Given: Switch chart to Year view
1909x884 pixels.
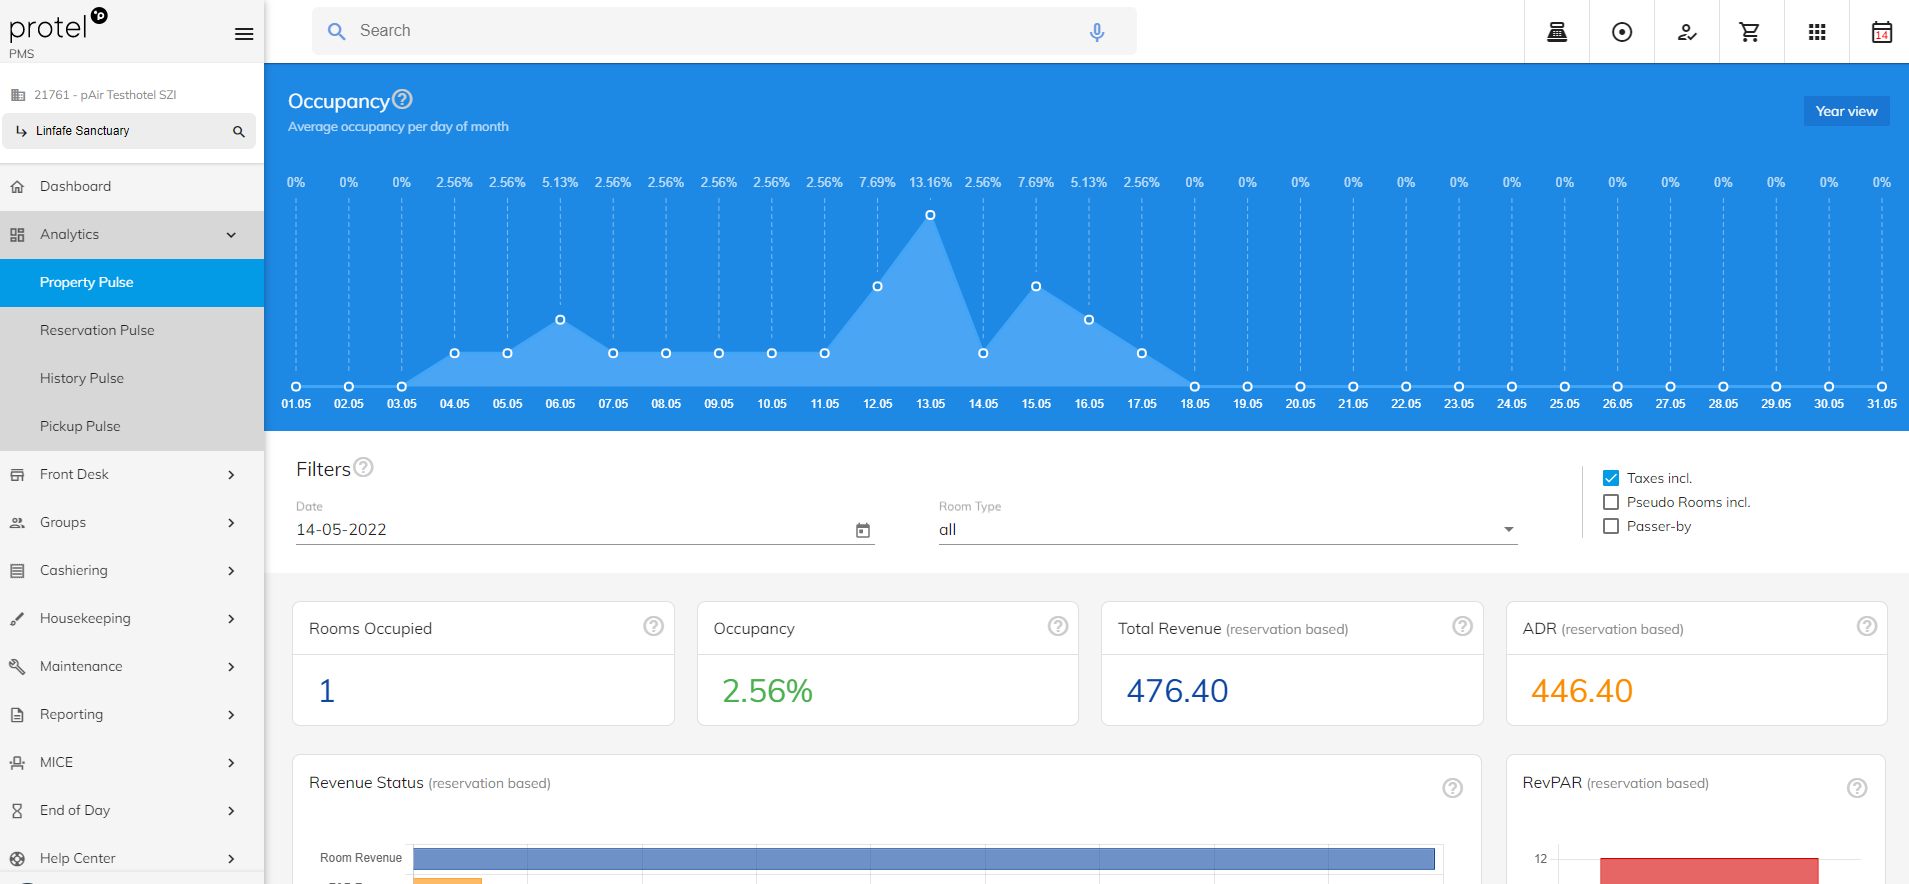Looking at the screenshot, I should point(1846,111).
